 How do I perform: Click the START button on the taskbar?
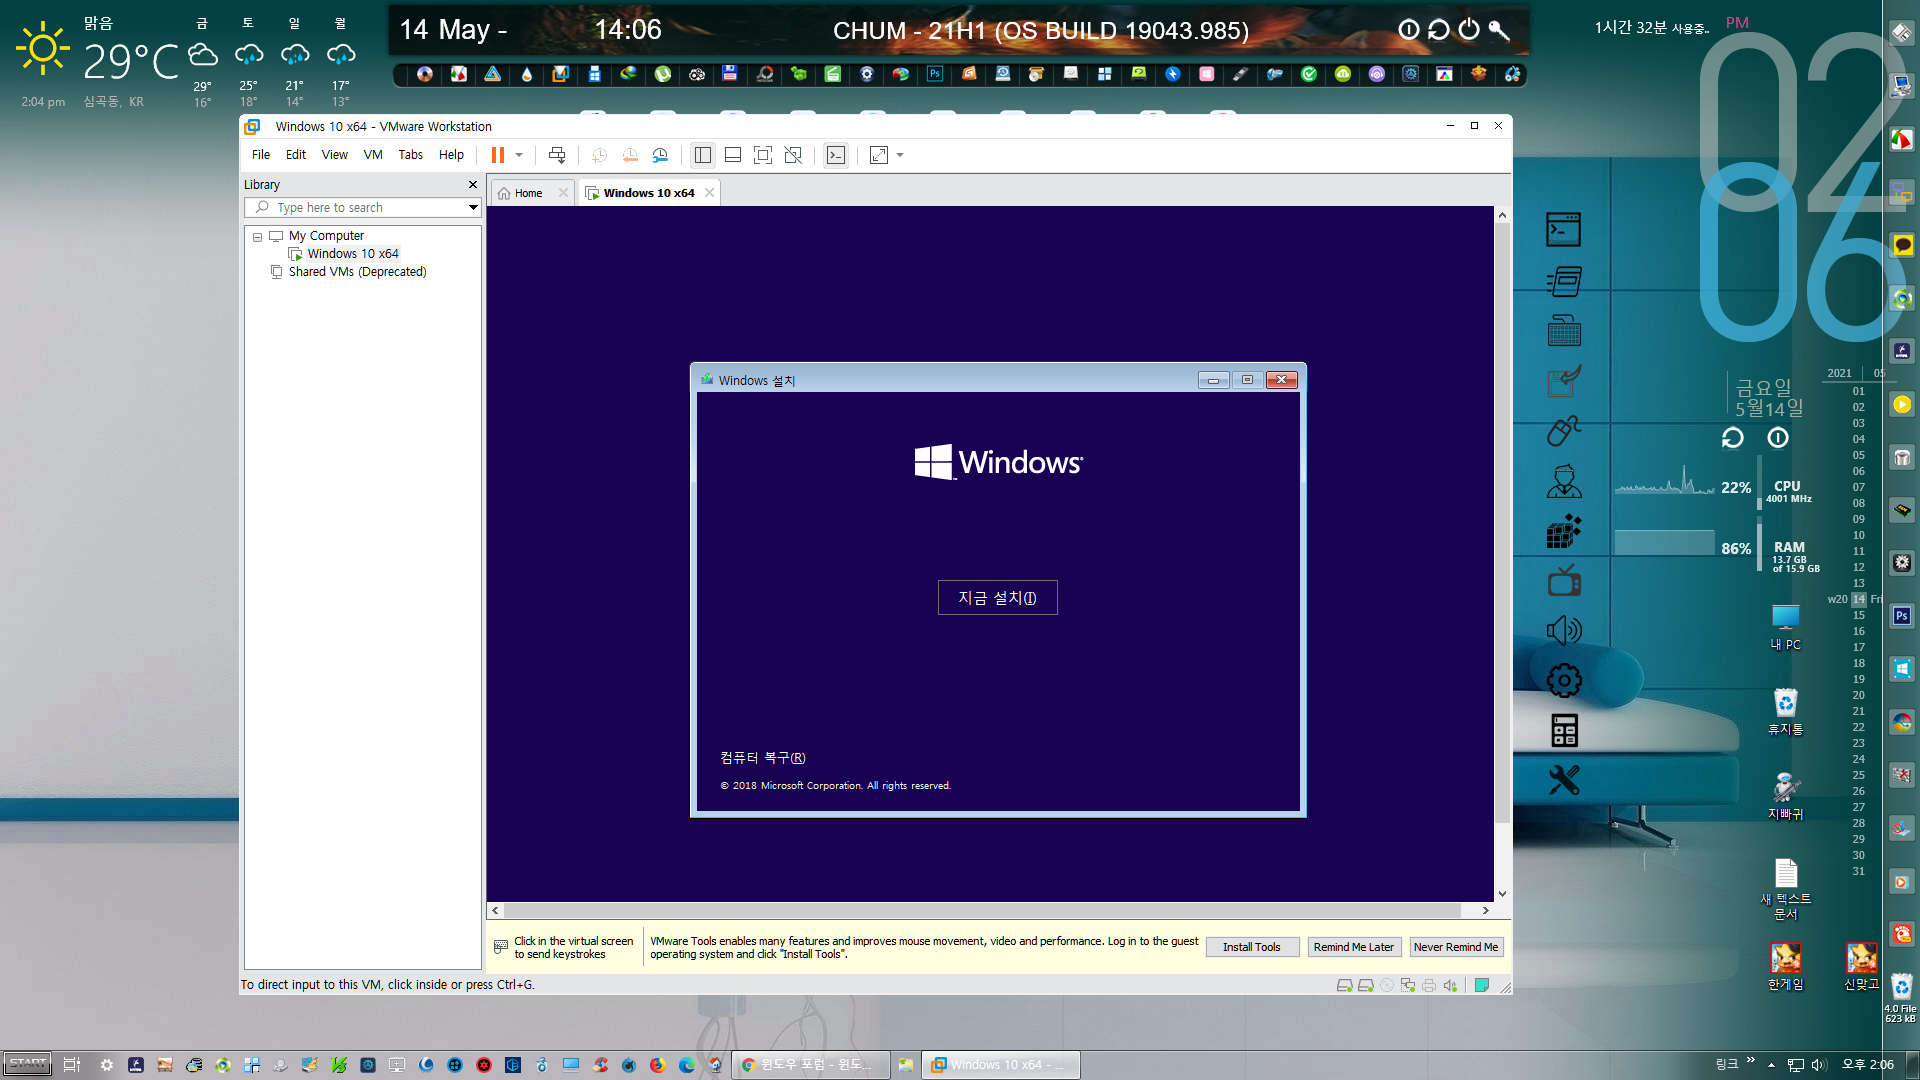point(27,1064)
